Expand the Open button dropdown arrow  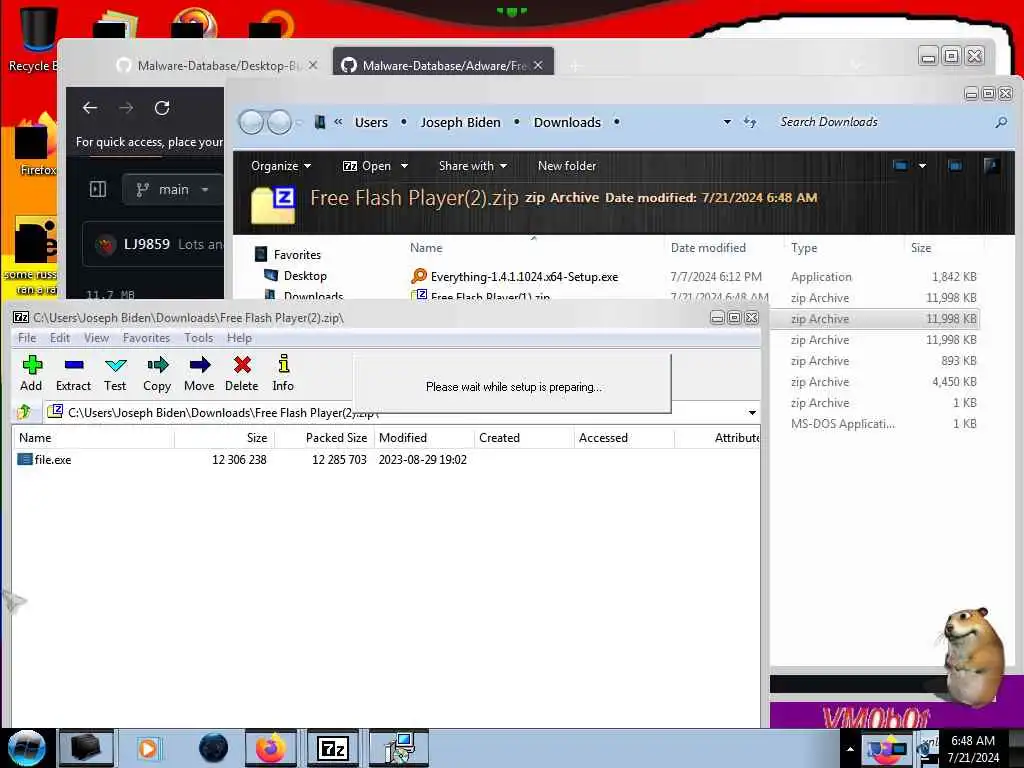click(x=404, y=166)
